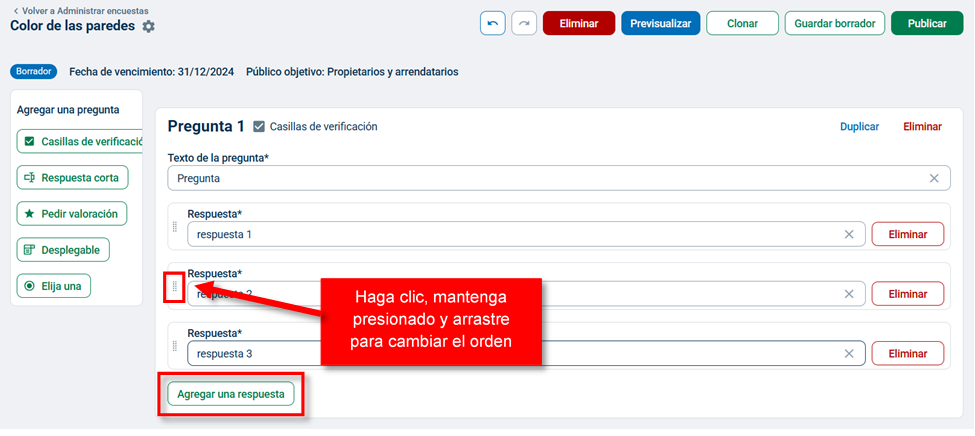Publish the survey with Publicar button
Image resolution: width=975 pixels, height=436 pixels.
click(927, 24)
